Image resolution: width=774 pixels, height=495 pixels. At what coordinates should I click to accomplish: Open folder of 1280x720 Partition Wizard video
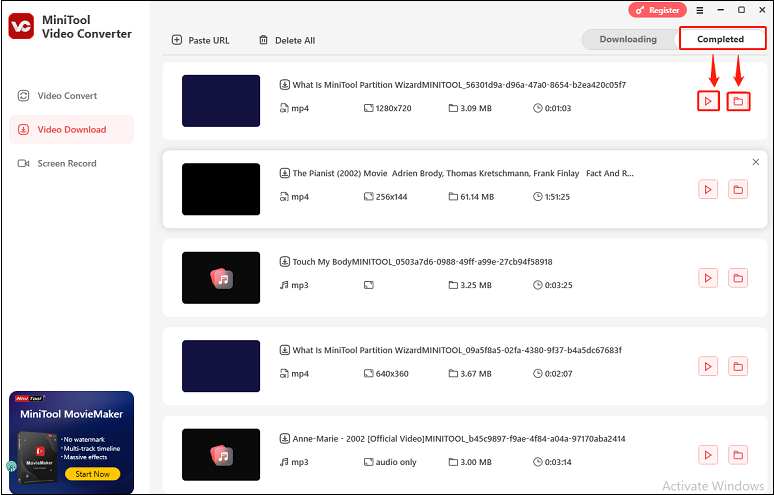[738, 101]
